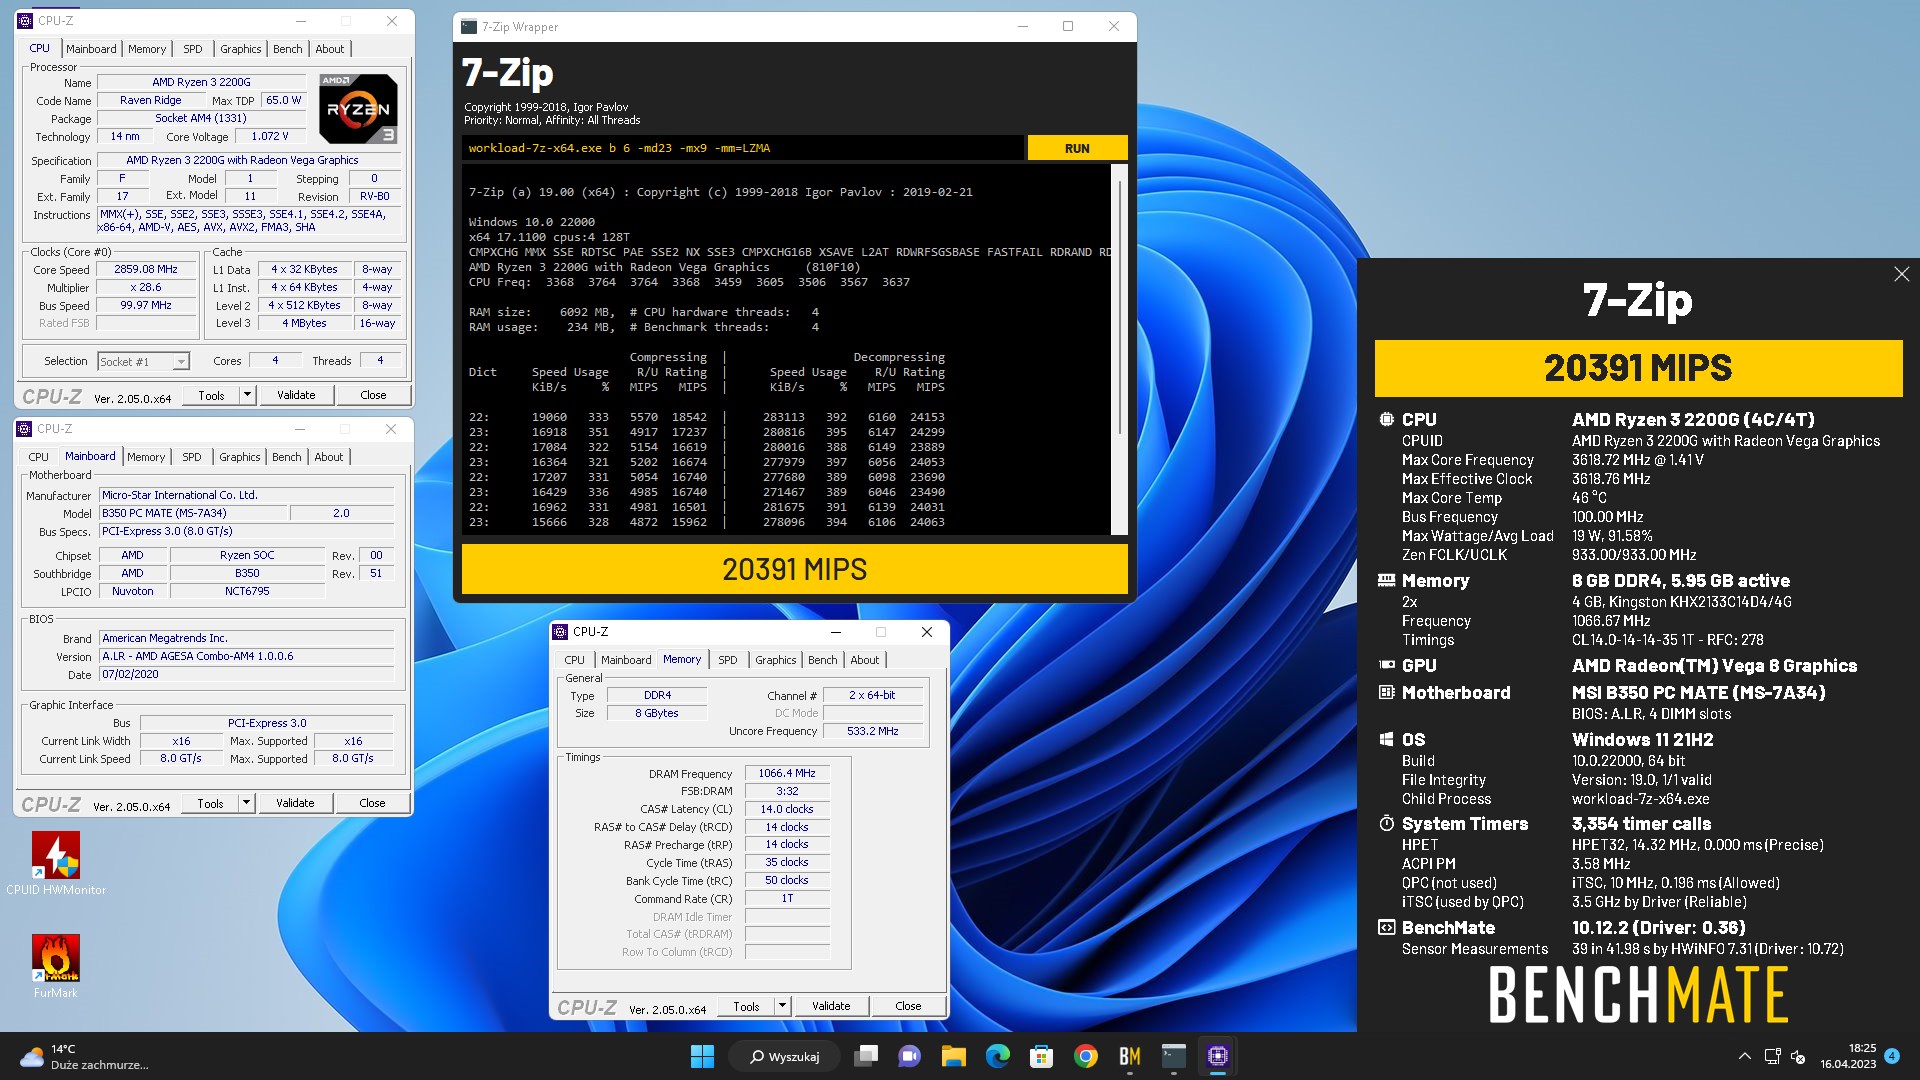Click Tools button in CPU-Z CPU window
The width and height of the screenshot is (1920, 1080).
pyautogui.click(x=211, y=395)
